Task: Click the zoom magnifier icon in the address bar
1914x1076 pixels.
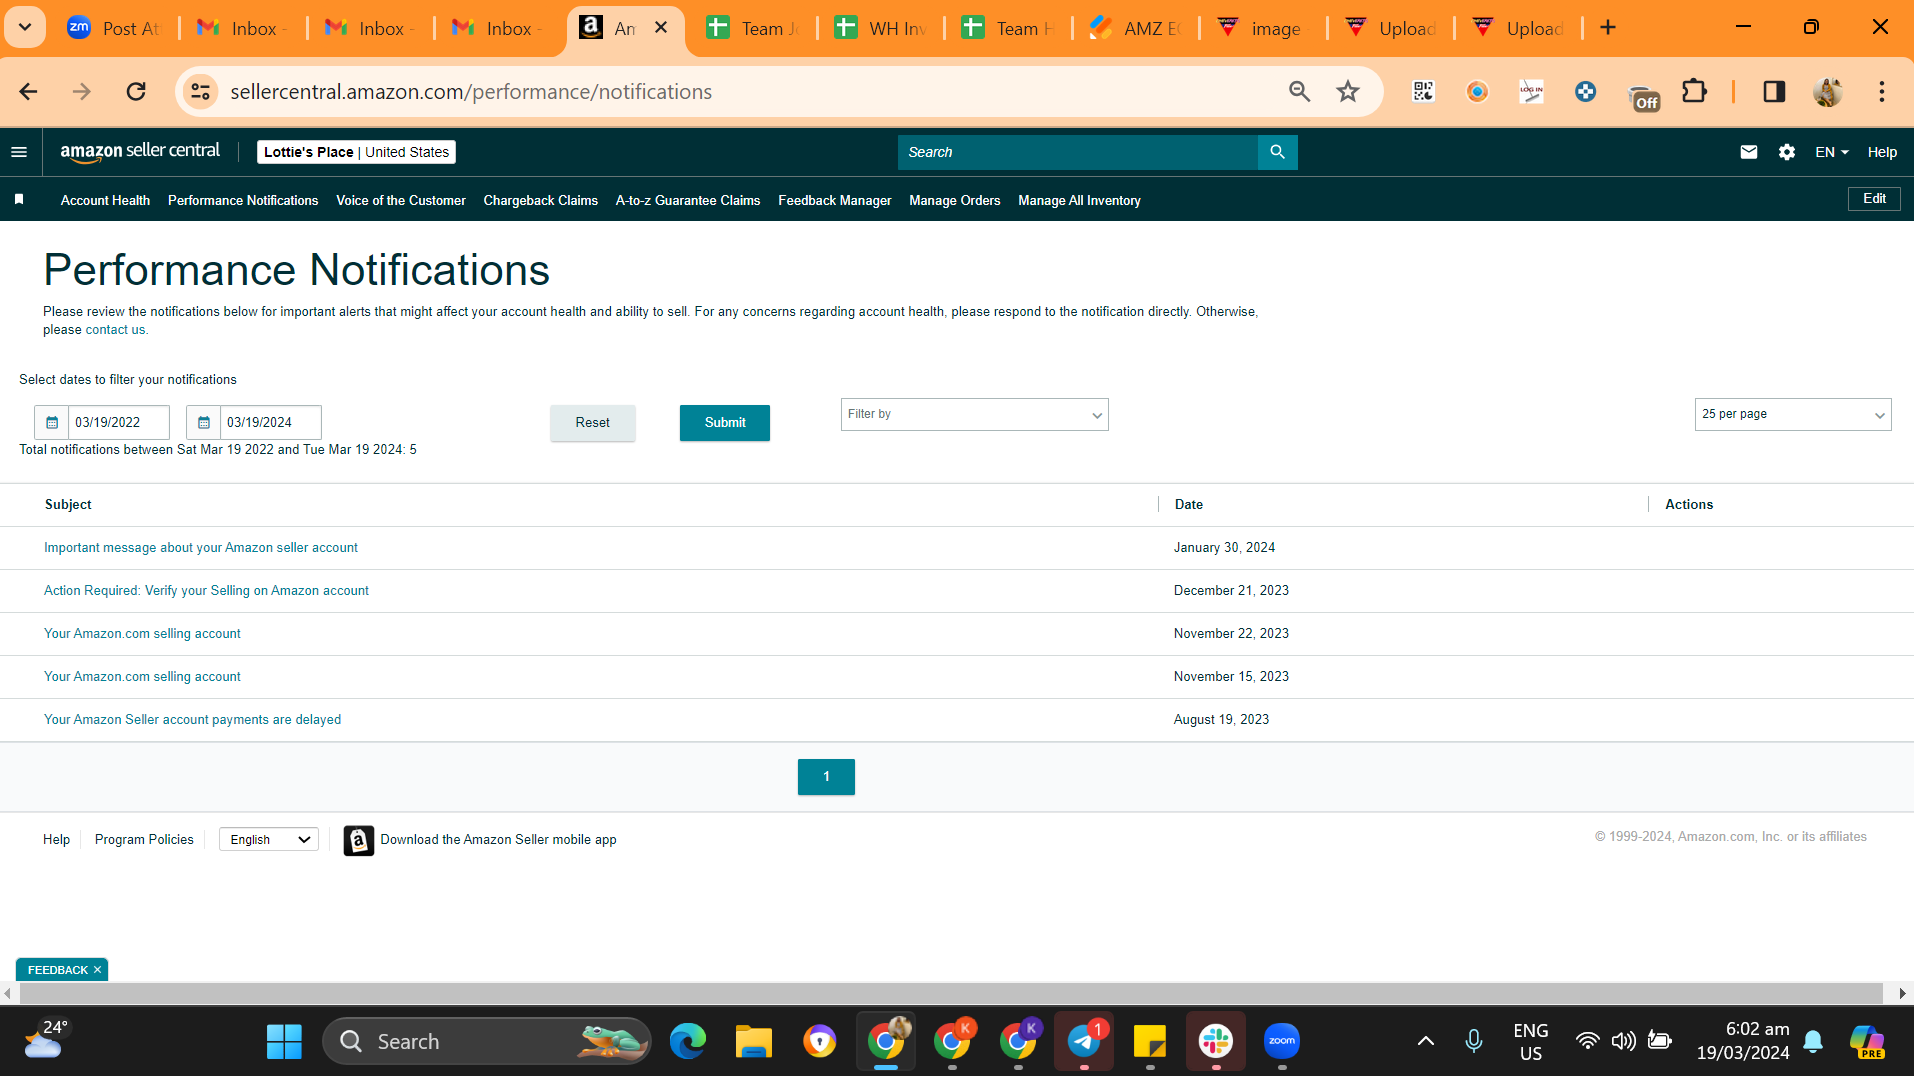Action: 1299,92
